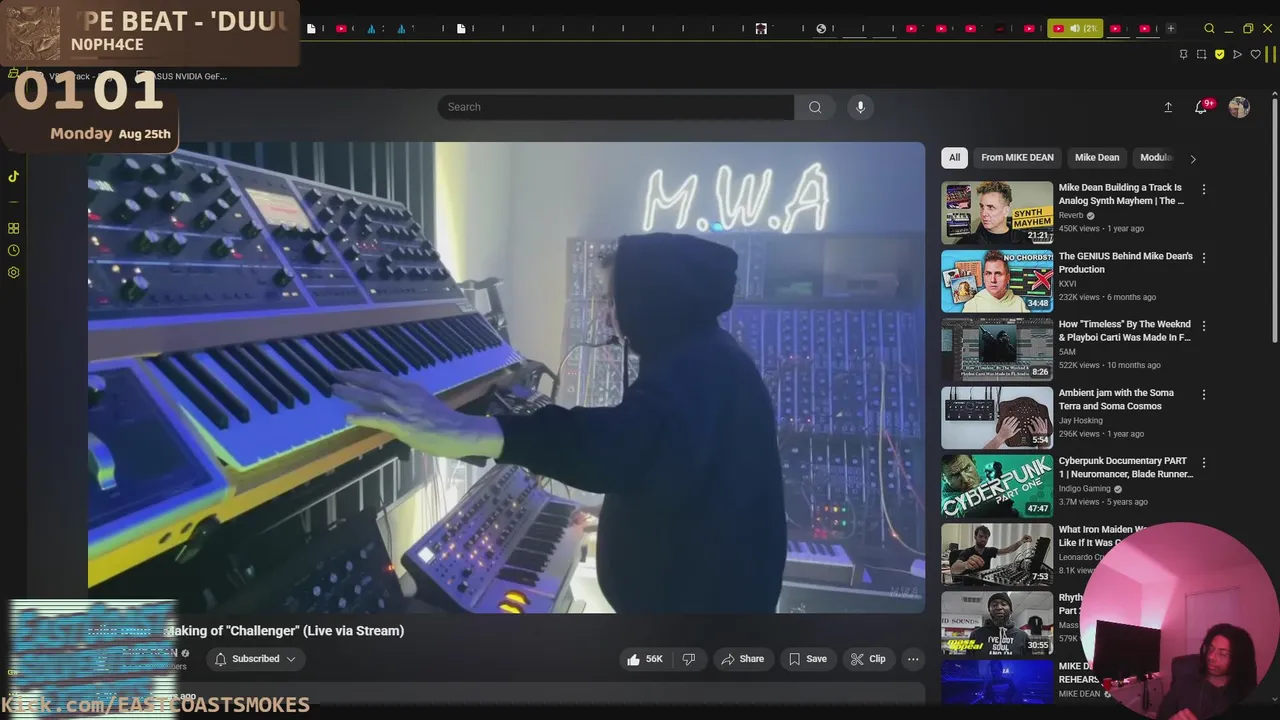Open Jay Hosking channel link

click(1081, 421)
